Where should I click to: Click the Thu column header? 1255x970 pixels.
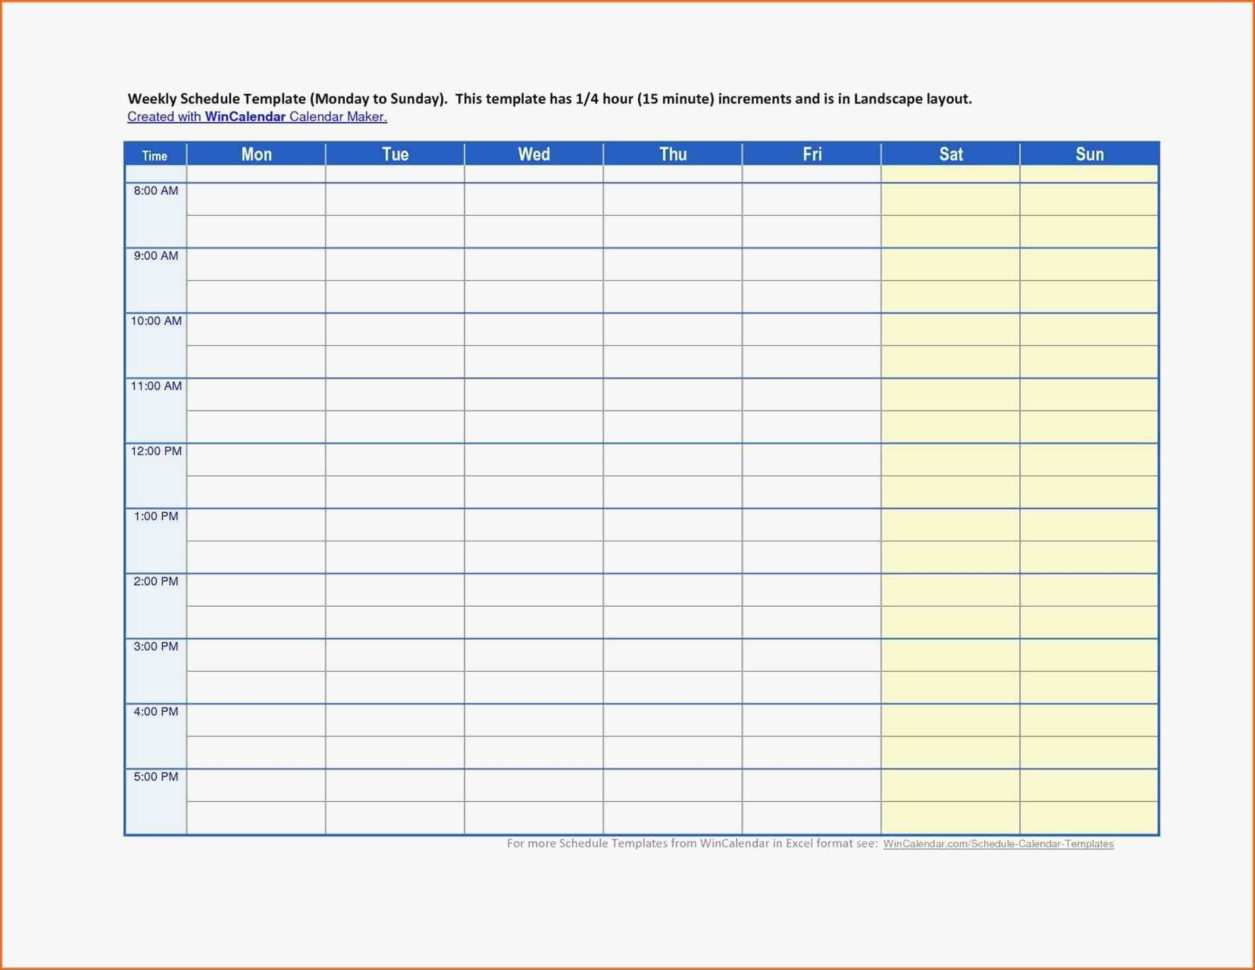(x=672, y=154)
